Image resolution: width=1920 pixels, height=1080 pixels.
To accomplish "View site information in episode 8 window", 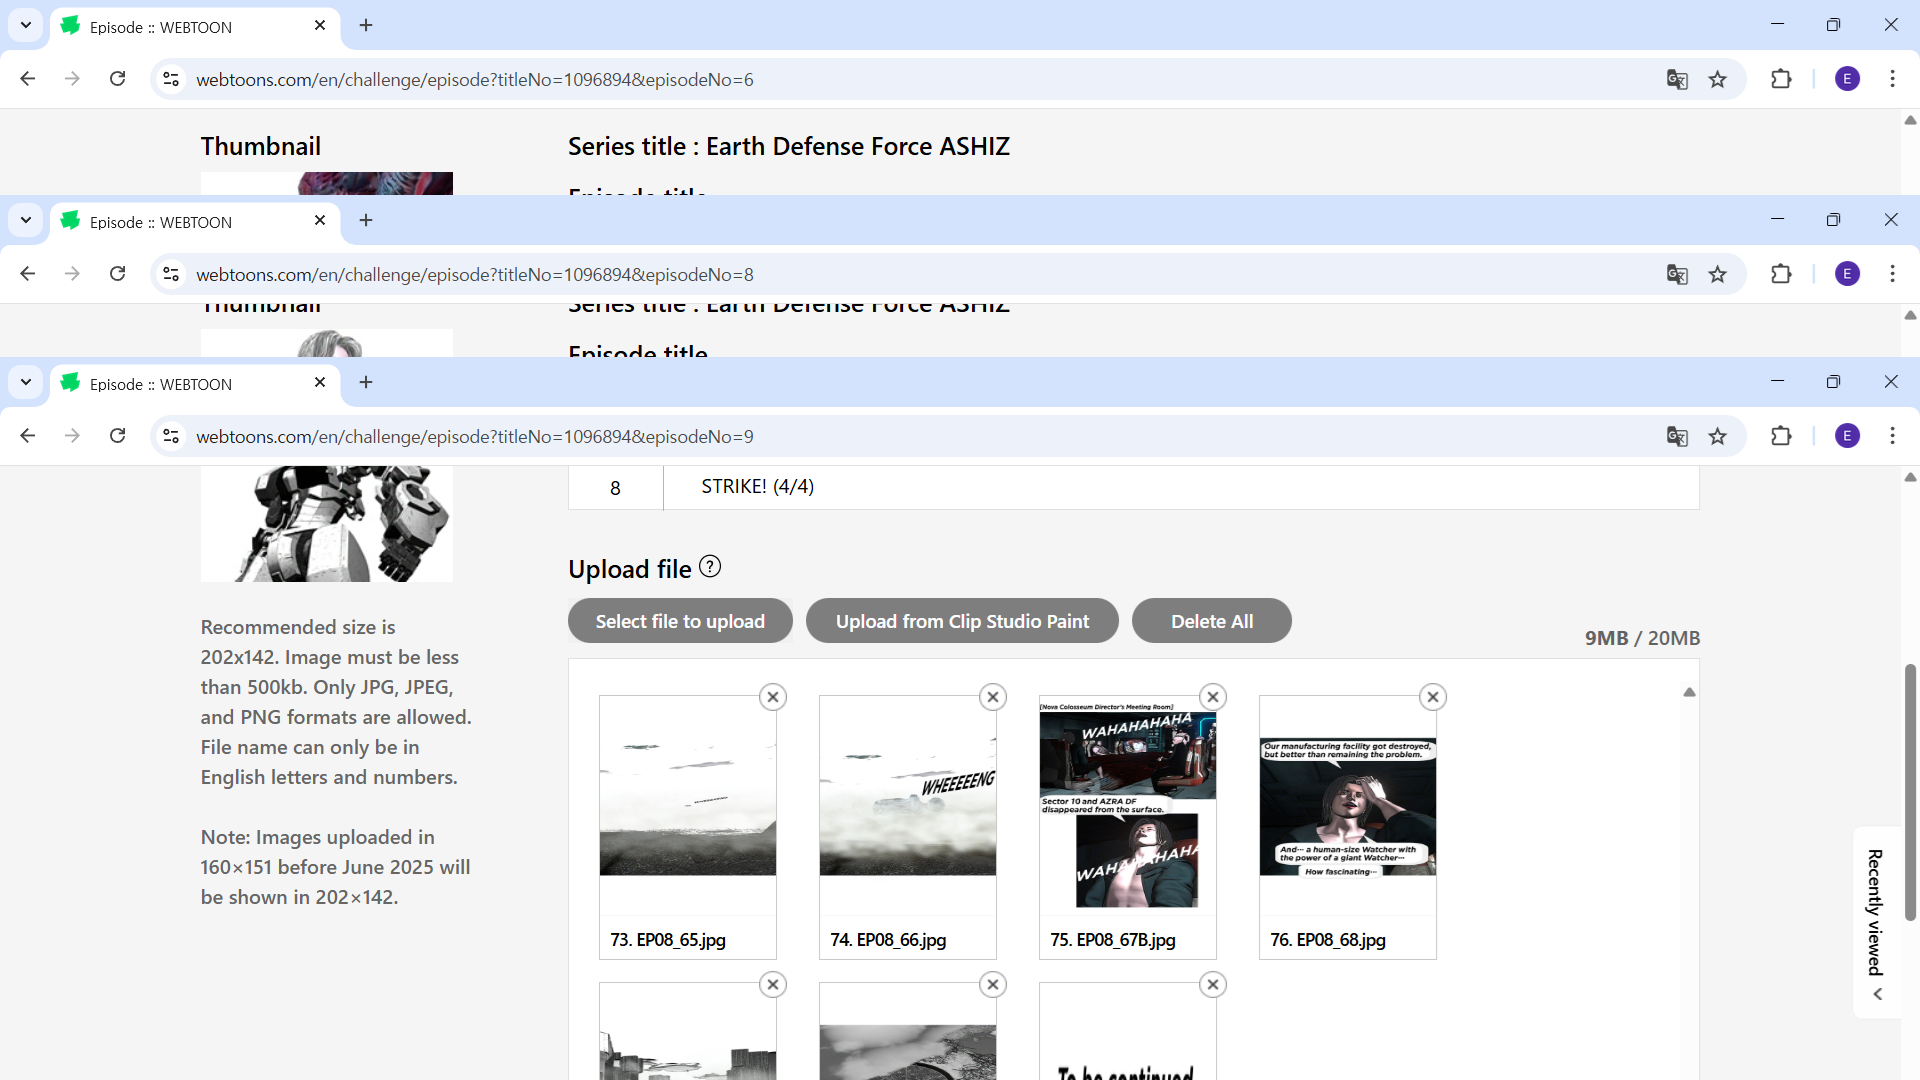I will [171, 274].
